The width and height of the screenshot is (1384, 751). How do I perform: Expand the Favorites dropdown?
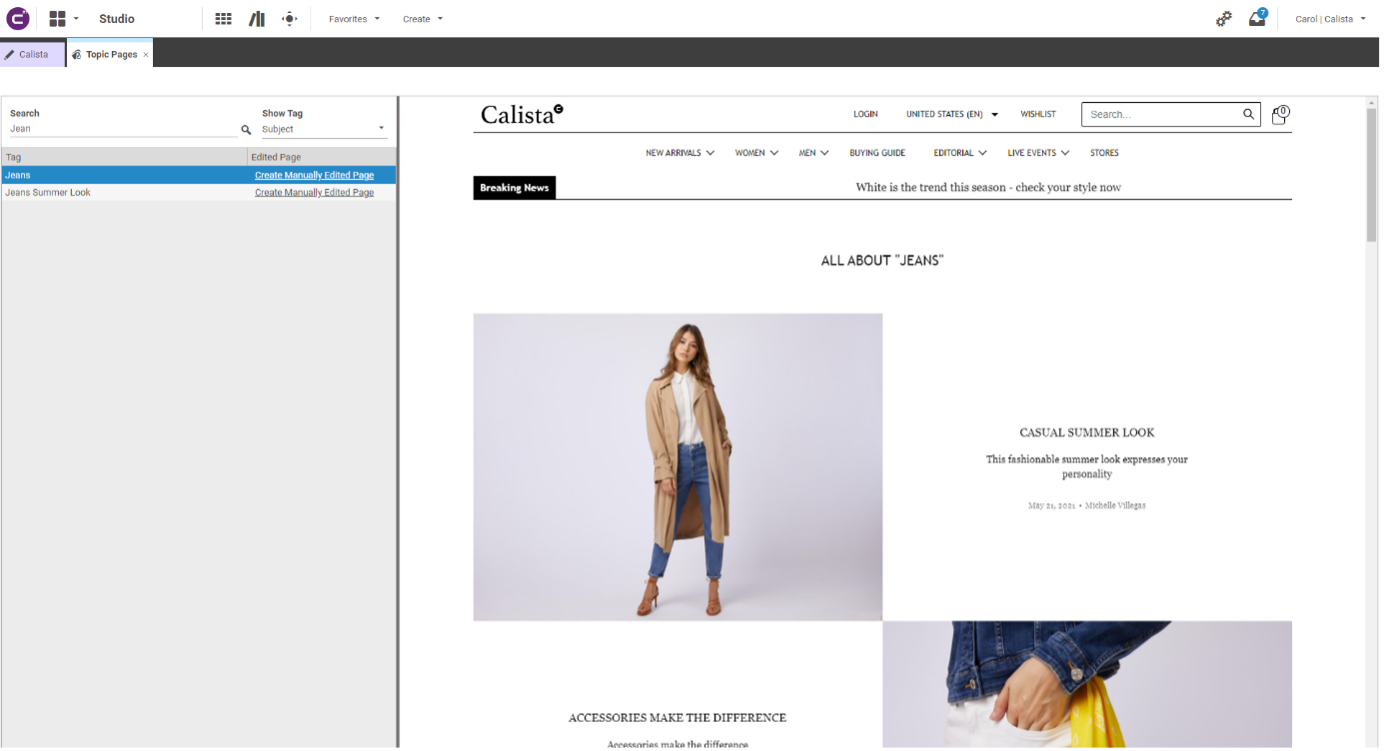pyautogui.click(x=354, y=19)
